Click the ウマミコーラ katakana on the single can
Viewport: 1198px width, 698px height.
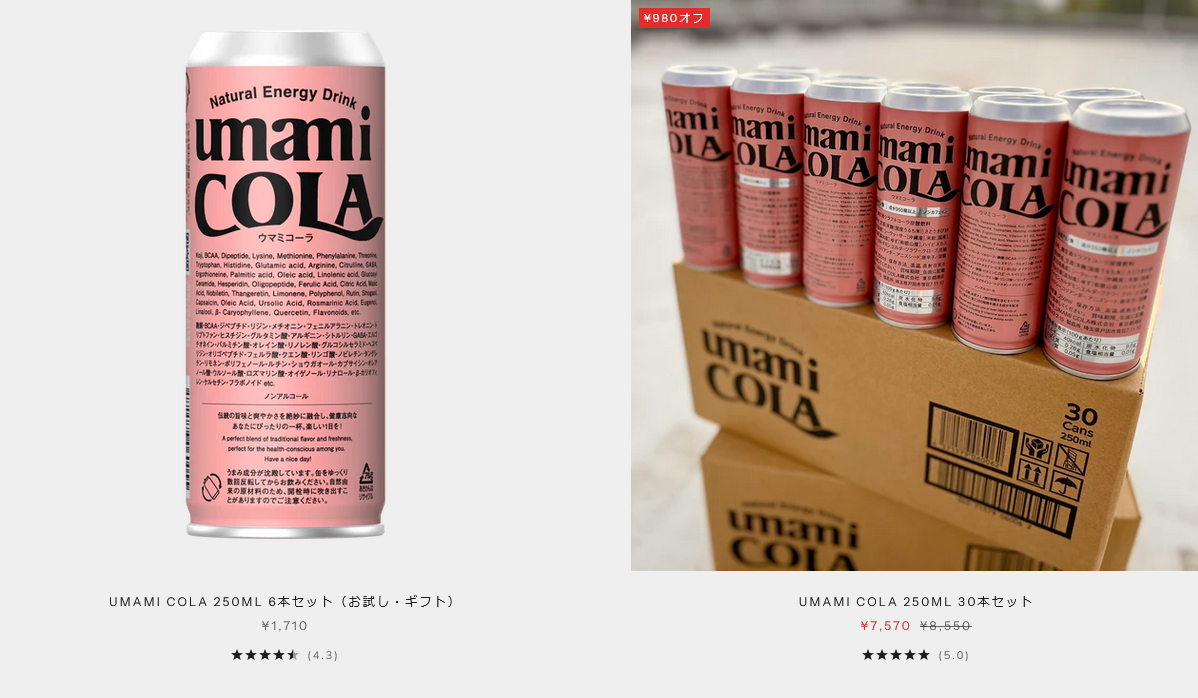point(285,238)
